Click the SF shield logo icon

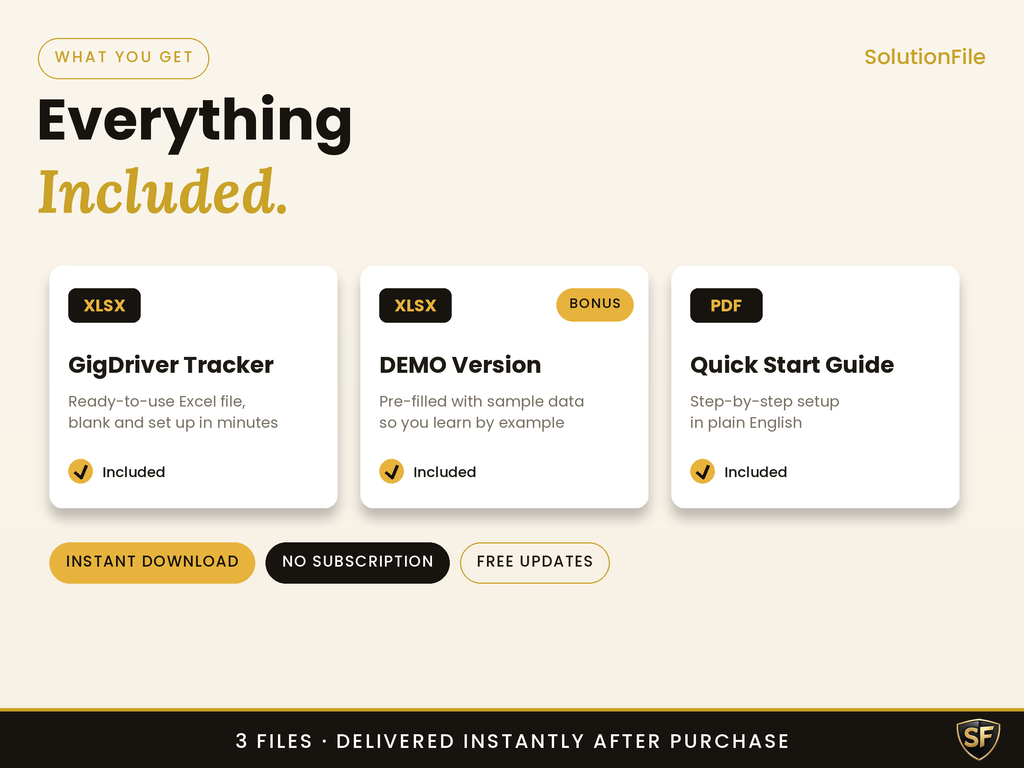(978, 739)
